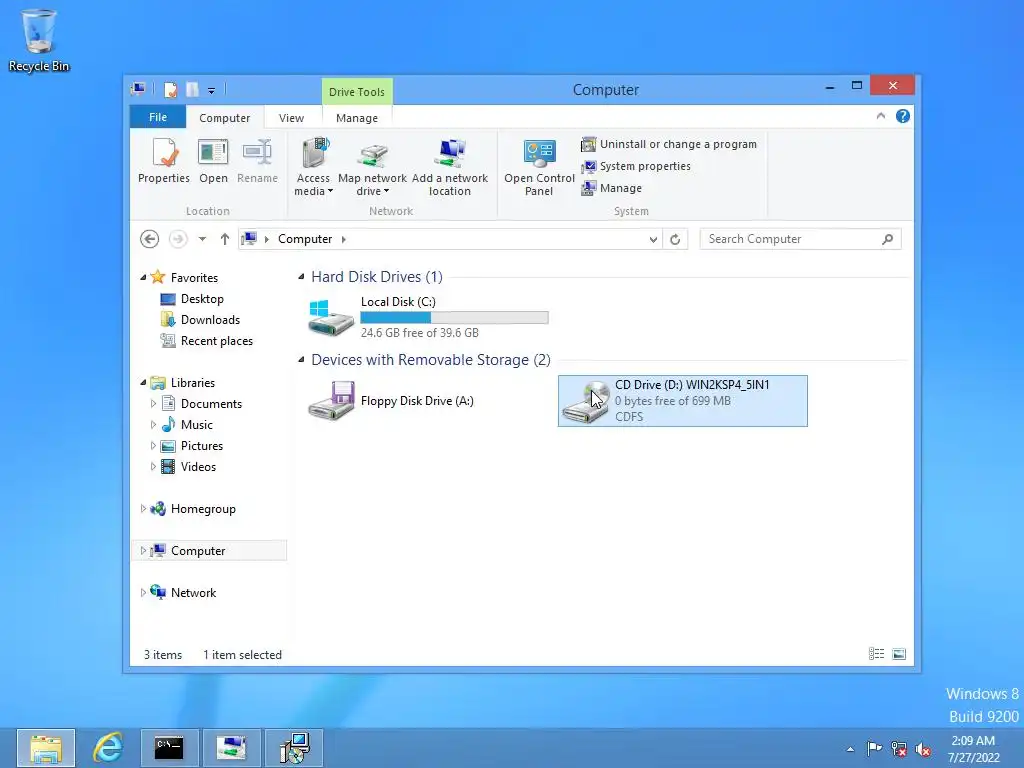Select Network in the navigation pane

point(193,592)
